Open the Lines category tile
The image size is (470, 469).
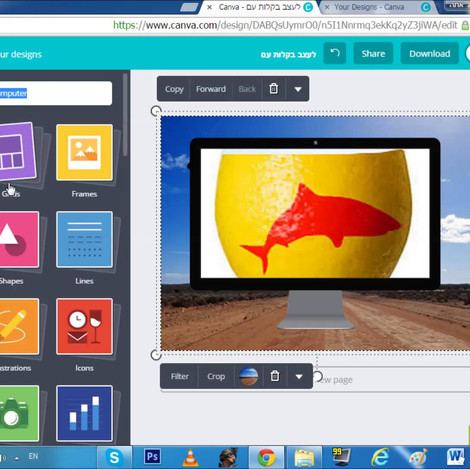(84, 239)
